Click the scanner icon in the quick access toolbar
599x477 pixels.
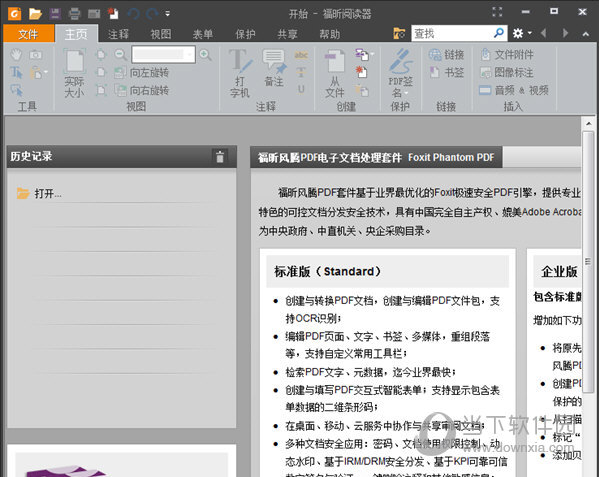pos(94,14)
